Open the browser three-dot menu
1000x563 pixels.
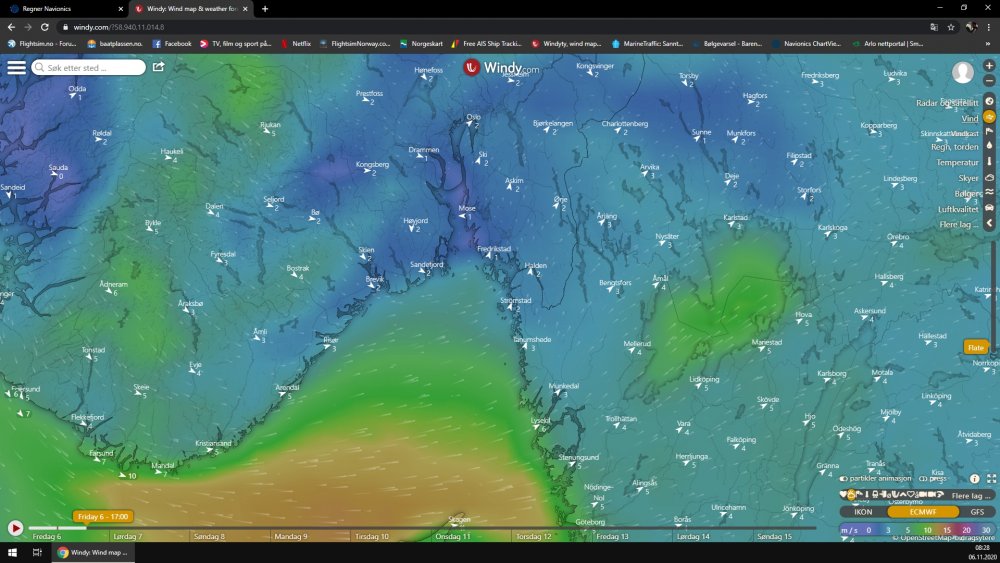pos(989,27)
